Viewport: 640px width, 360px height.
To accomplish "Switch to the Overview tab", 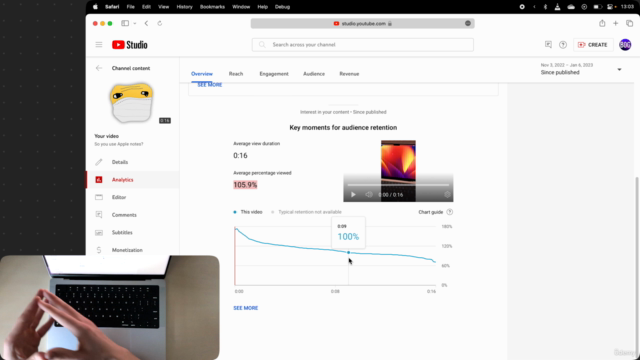I will coord(202,74).
